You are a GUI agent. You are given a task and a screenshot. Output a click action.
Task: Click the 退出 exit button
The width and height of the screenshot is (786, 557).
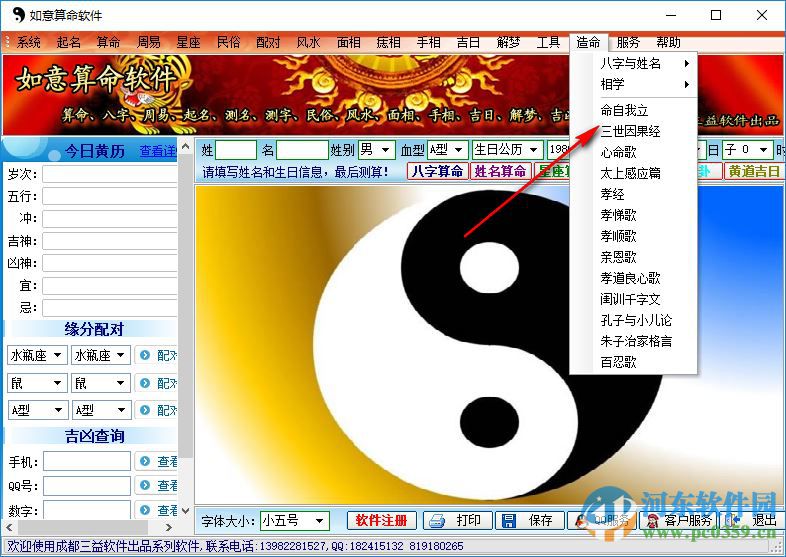coord(751,520)
